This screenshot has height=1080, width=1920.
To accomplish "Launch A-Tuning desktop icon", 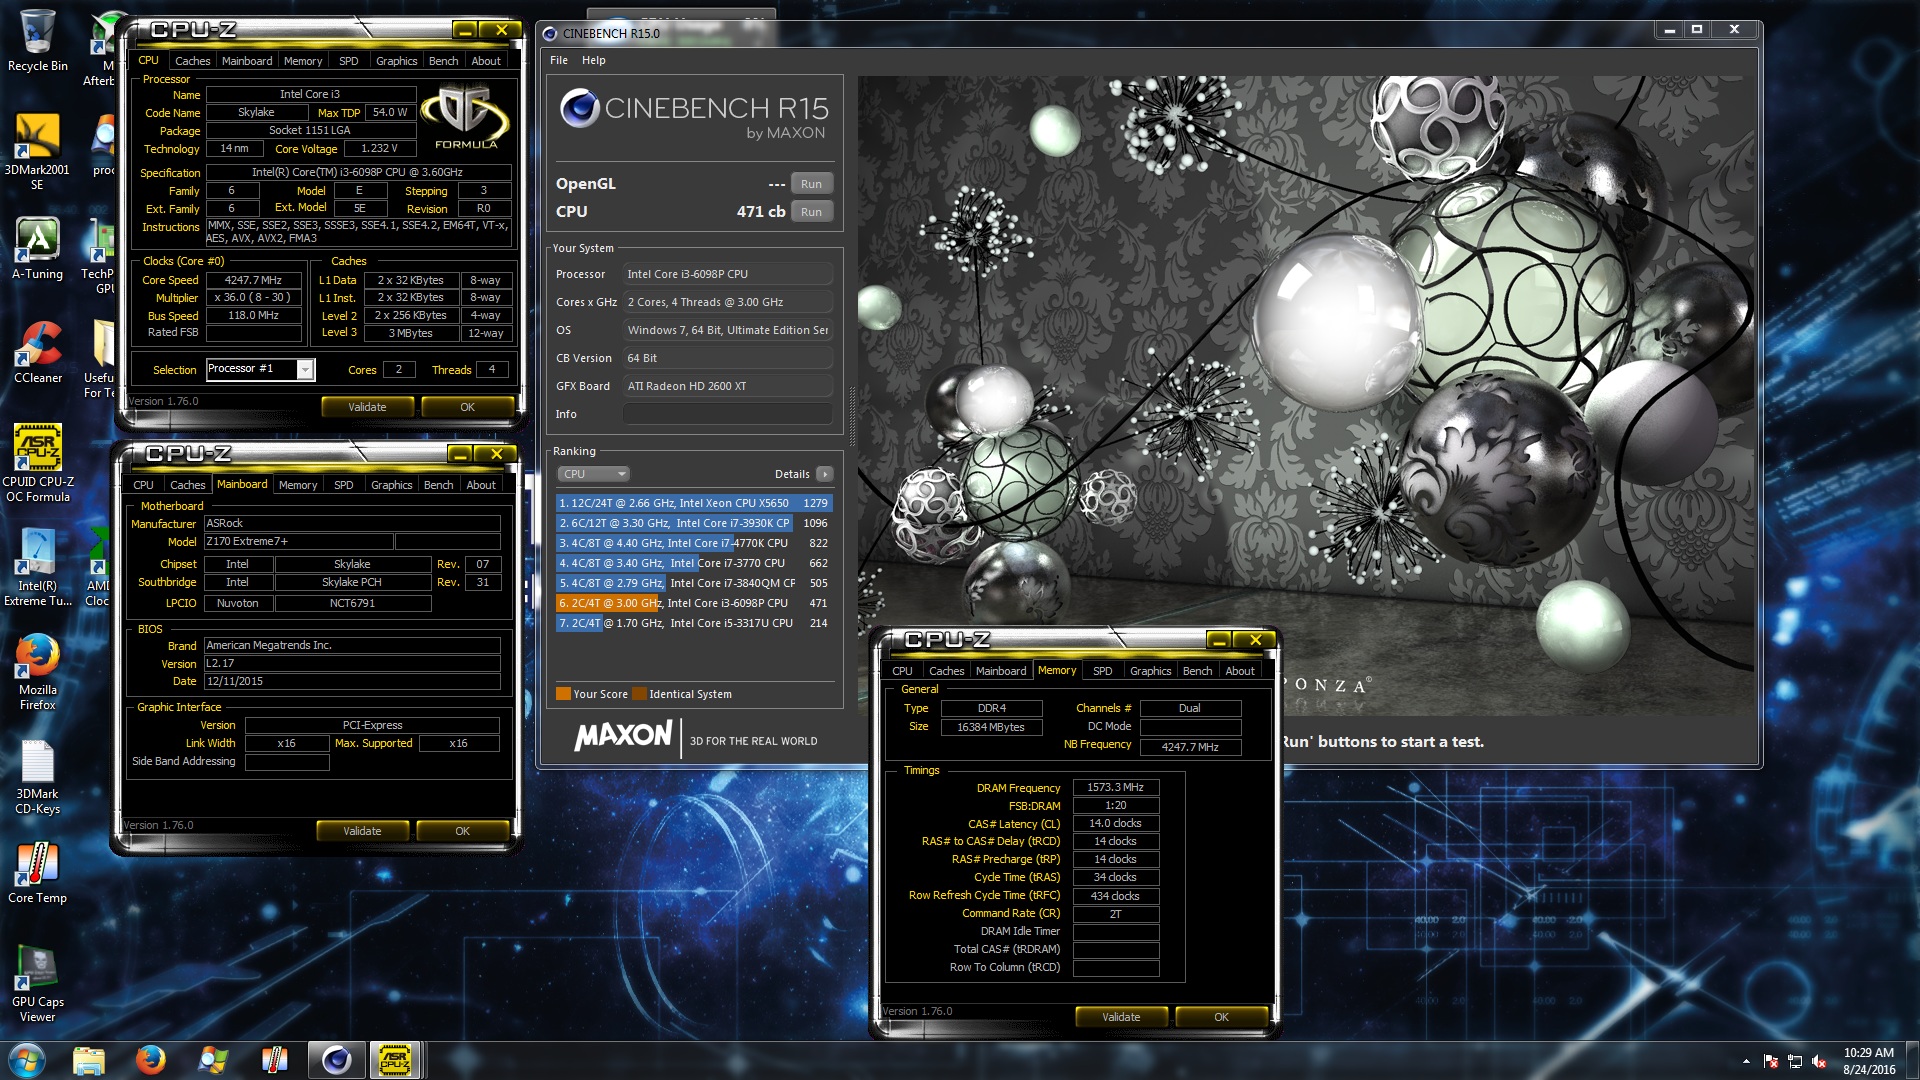I will click(x=37, y=249).
